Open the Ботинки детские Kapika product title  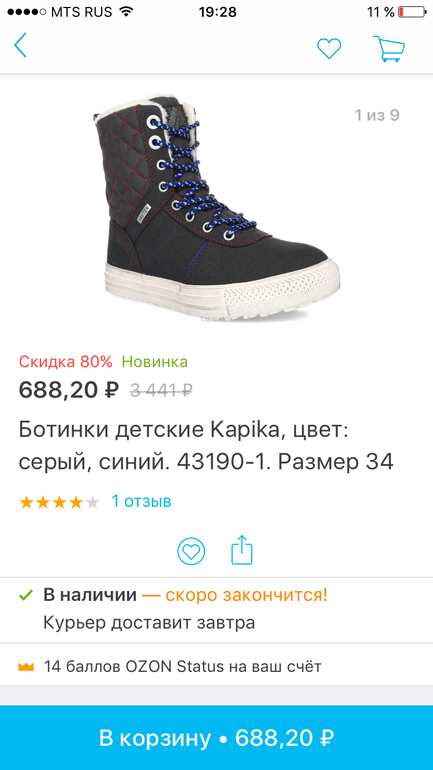tap(206, 446)
